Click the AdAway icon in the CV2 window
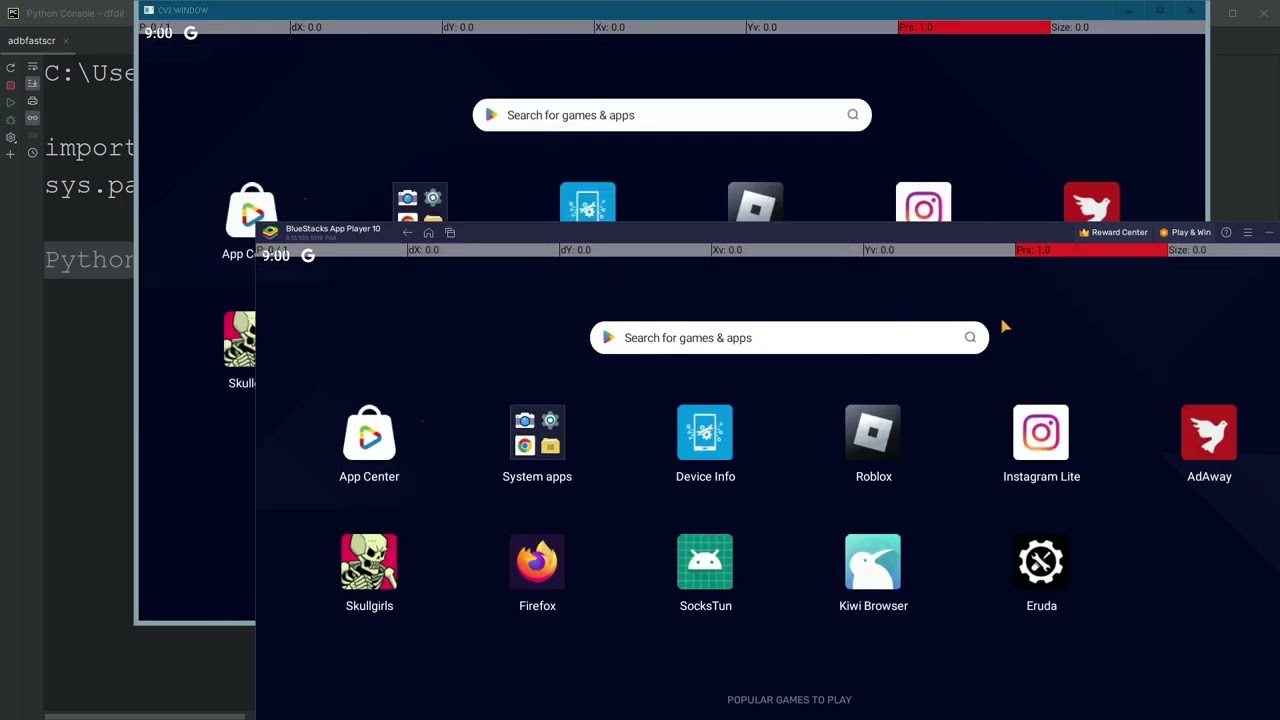Screen dimensions: 1280x720 tap(1091, 203)
